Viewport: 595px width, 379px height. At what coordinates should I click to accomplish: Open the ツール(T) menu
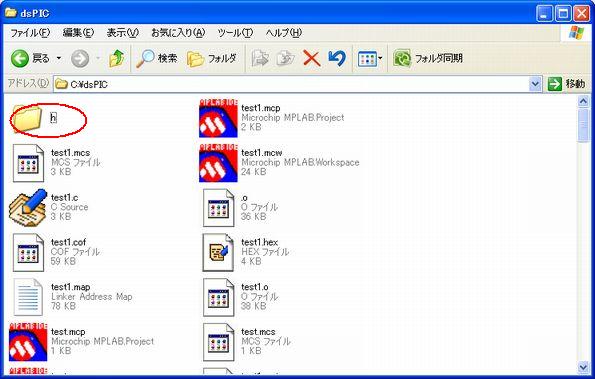point(235,33)
